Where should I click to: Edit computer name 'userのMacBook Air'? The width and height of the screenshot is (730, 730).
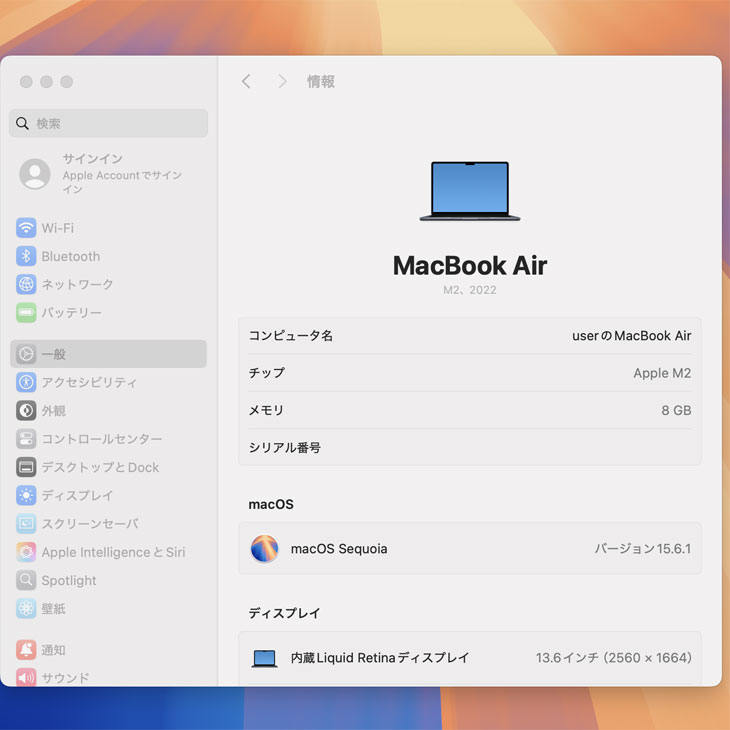coord(631,336)
